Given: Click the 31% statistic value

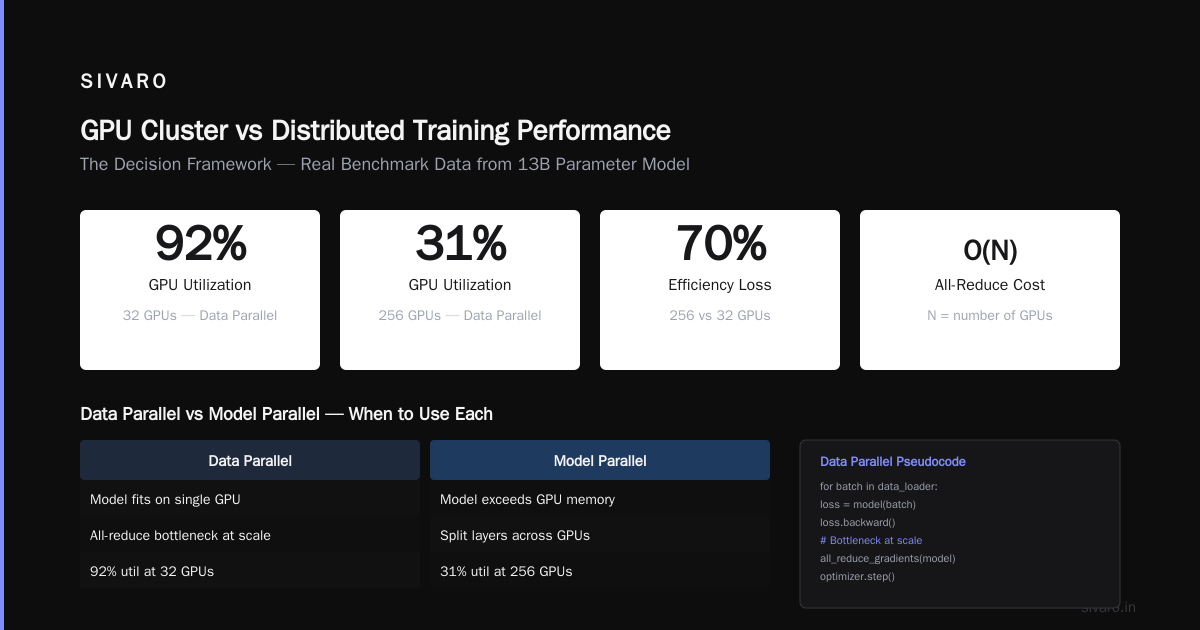Looking at the screenshot, I should (x=460, y=243).
